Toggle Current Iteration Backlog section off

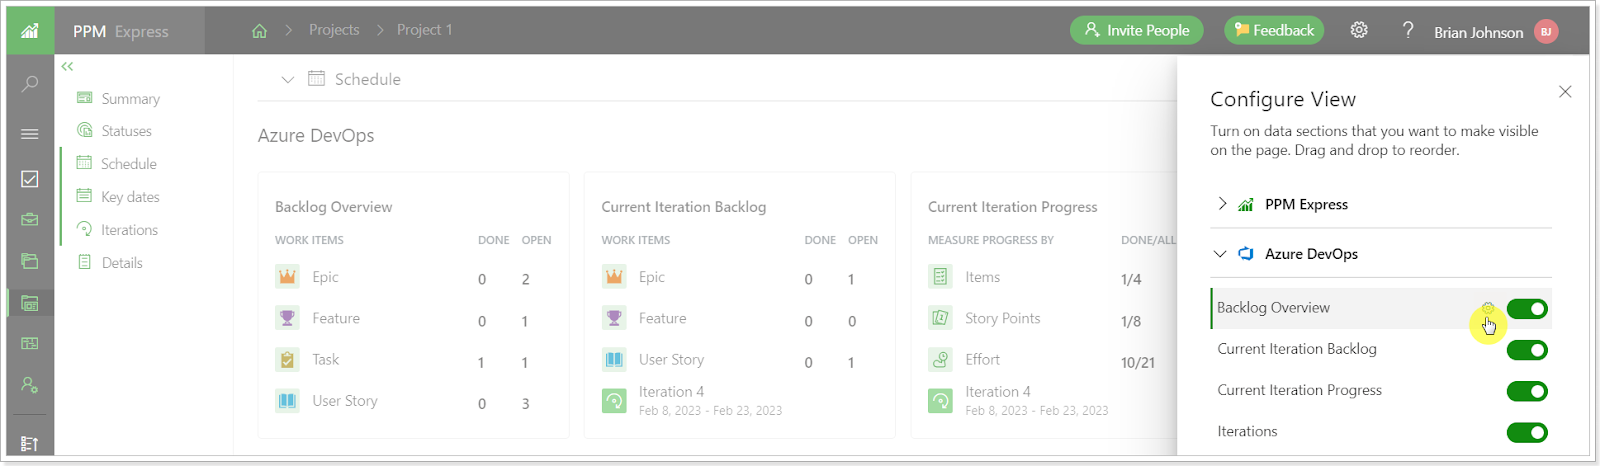tap(1527, 350)
